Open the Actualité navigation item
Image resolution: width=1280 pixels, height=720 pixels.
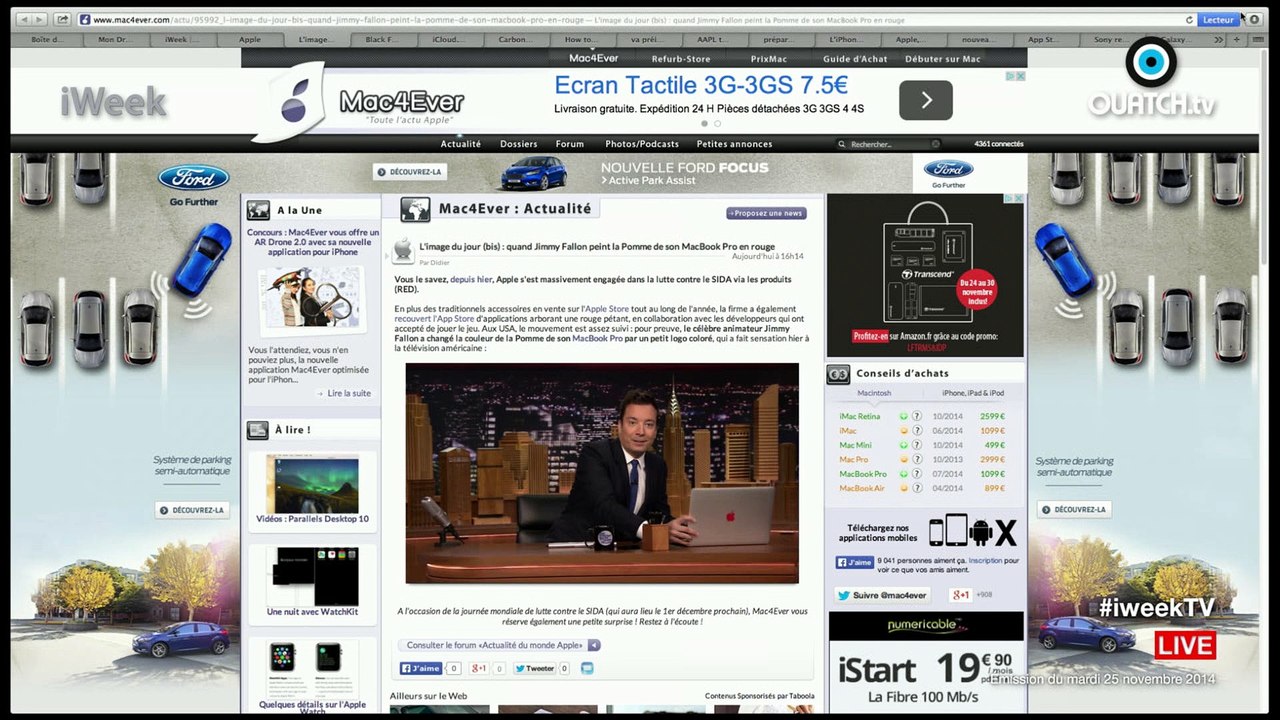(x=461, y=144)
